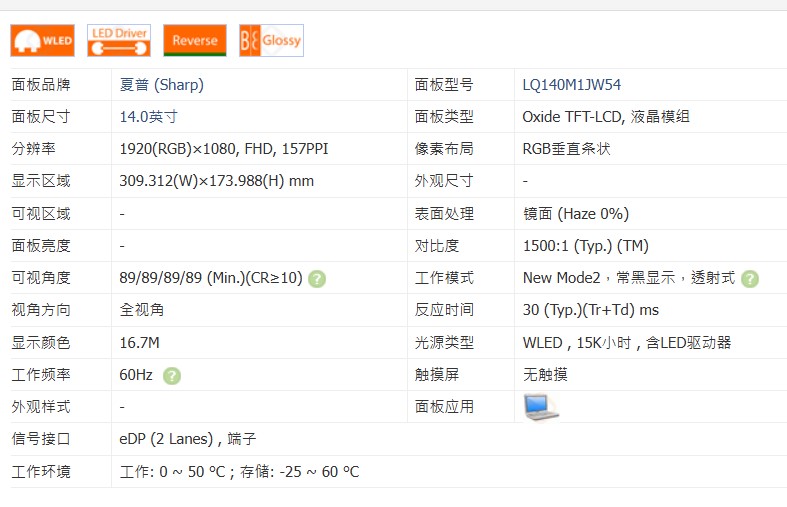
Task: Open help icon beside 89/89/89/89 viewing angle
Action: [317, 278]
